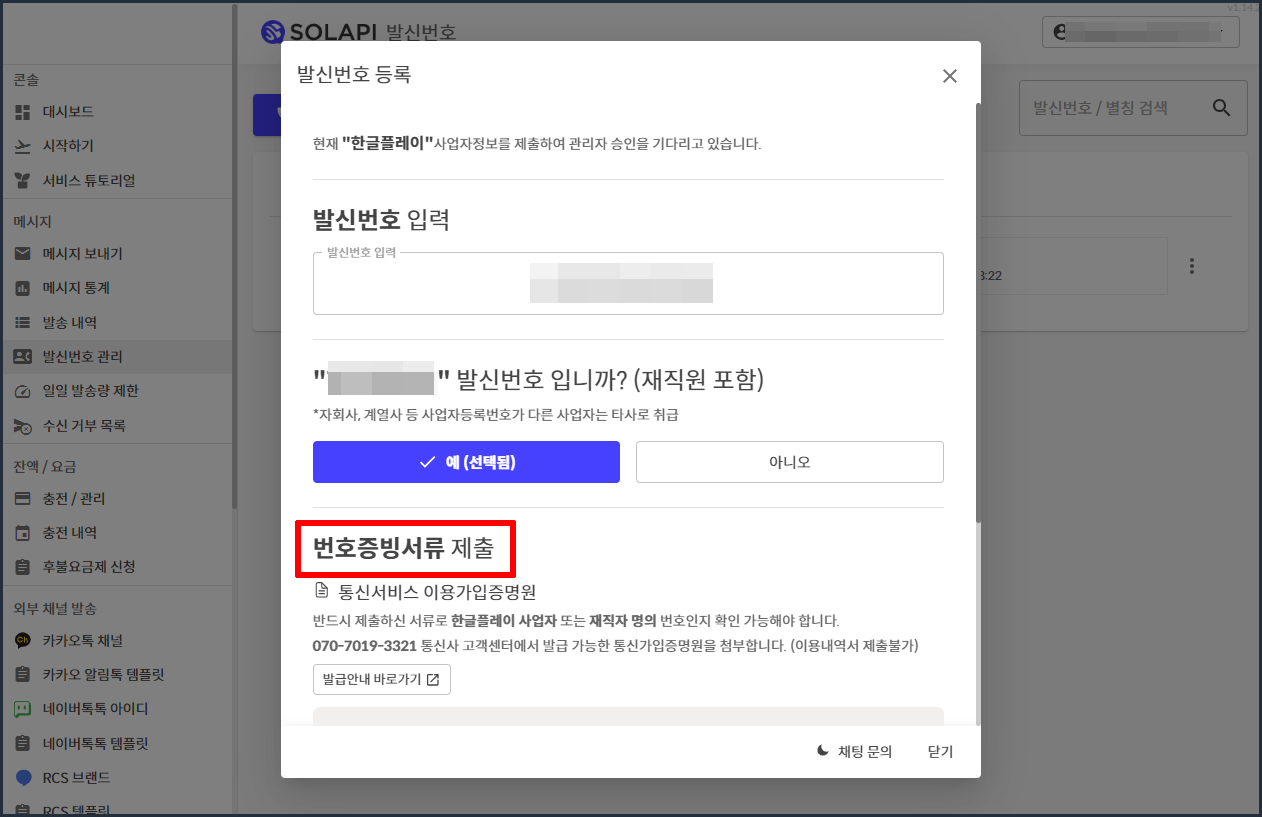Close the 발신번호 등록 dialog with X
The width and height of the screenshot is (1262, 817).
click(x=950, y=76)
